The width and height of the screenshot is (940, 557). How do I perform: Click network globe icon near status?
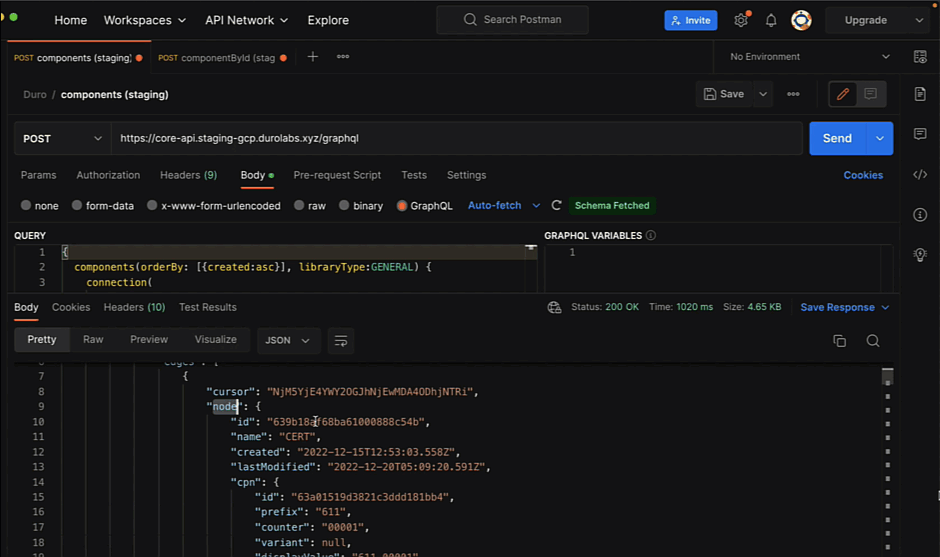tap(555, 308)
